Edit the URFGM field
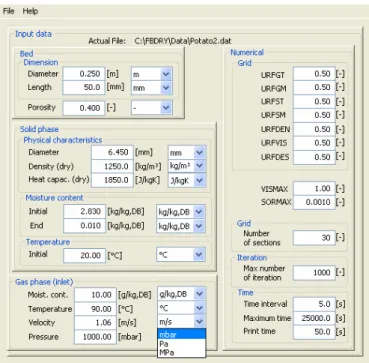Viewport: 369px width, 363px height. click(x=314, y=88)
